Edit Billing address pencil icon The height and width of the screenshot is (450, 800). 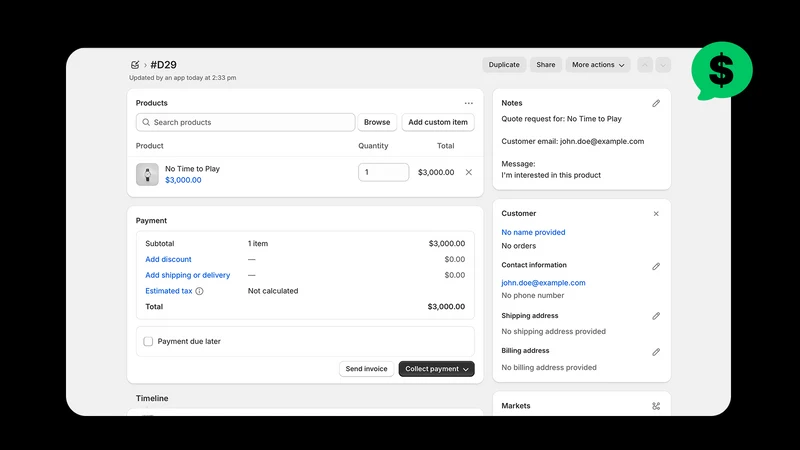click(656, 352)
